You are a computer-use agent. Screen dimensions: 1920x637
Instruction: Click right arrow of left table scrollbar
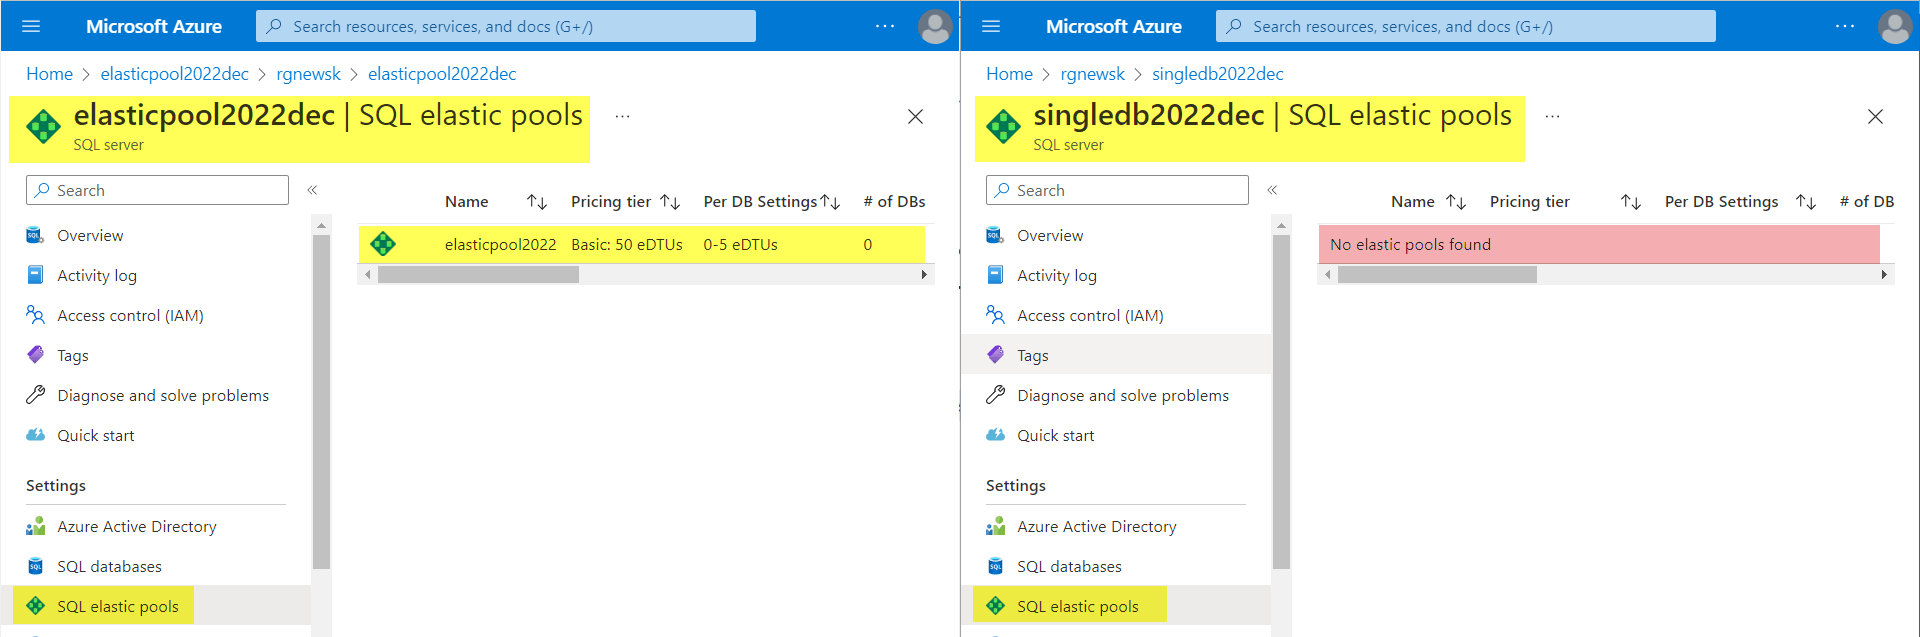[924, 274]
